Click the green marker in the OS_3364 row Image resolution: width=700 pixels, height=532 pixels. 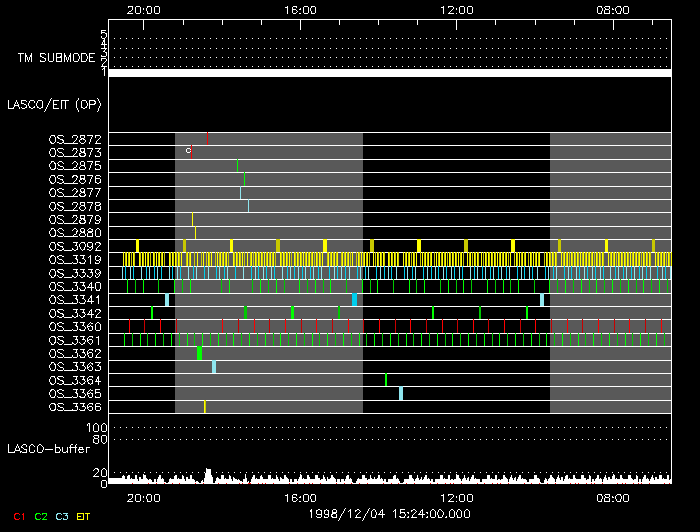tap(386, 380)
